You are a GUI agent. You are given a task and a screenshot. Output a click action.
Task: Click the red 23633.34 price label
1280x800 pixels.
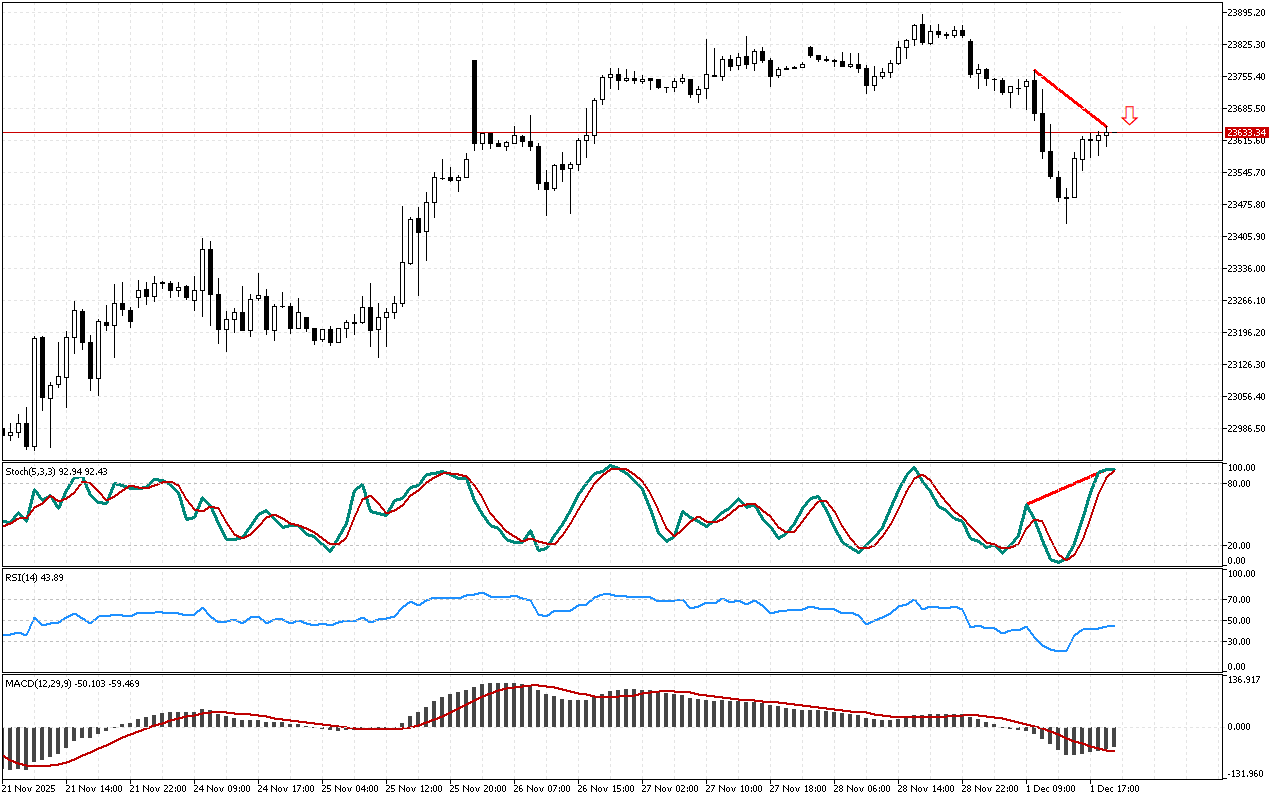[x=1247, y=132]
